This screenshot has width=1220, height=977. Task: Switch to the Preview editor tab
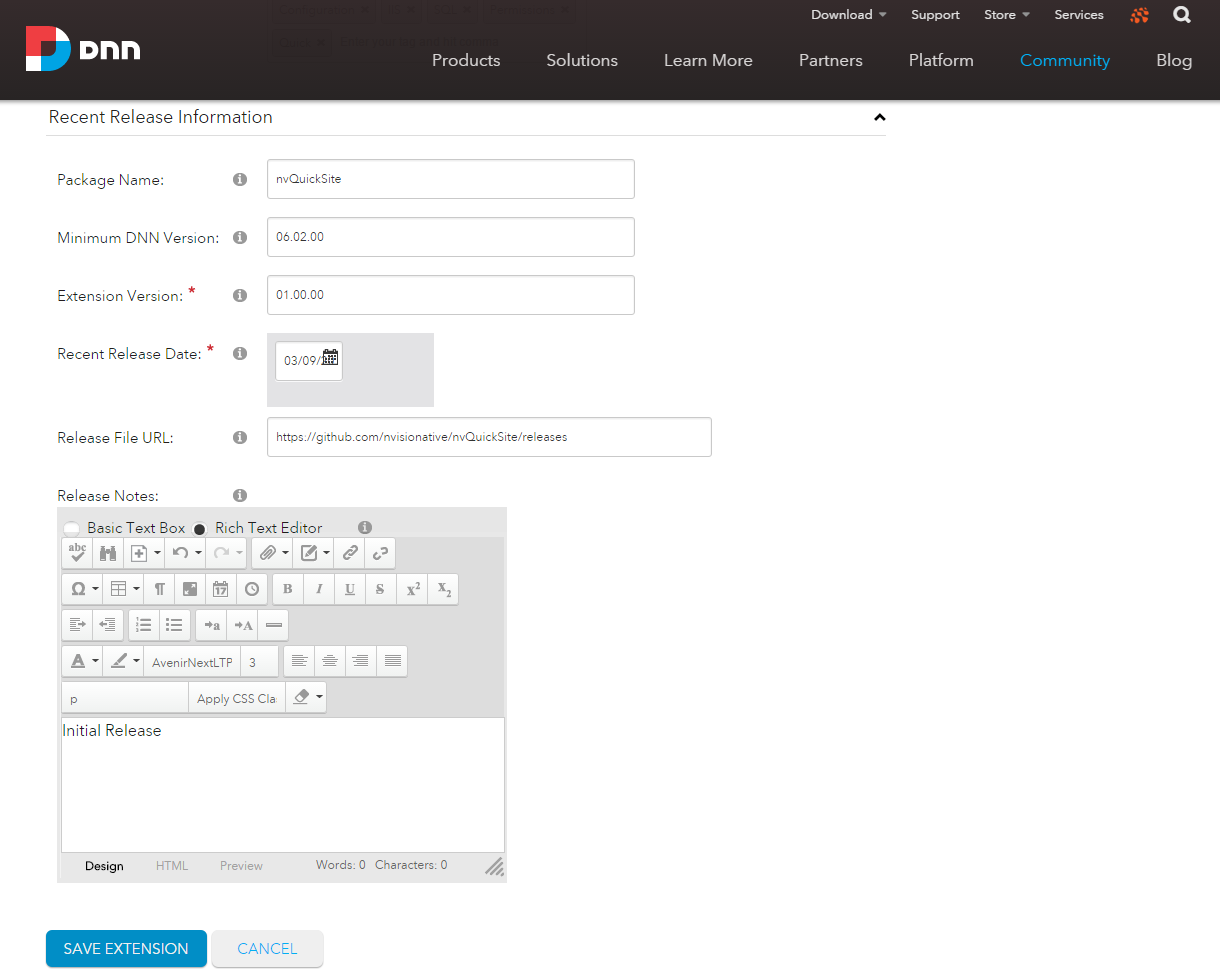click(241, 866)
